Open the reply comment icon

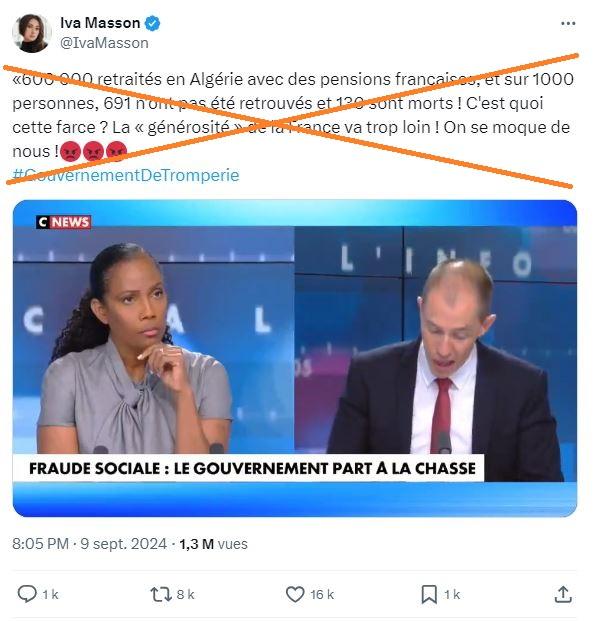27,594
